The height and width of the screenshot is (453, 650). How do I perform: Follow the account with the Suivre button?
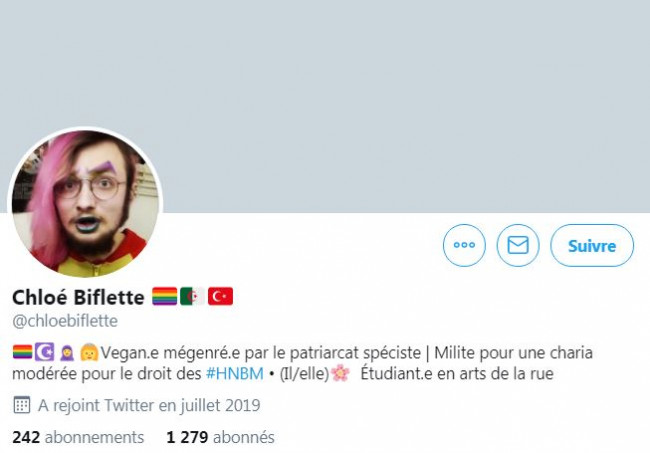[x=592, y=245]
